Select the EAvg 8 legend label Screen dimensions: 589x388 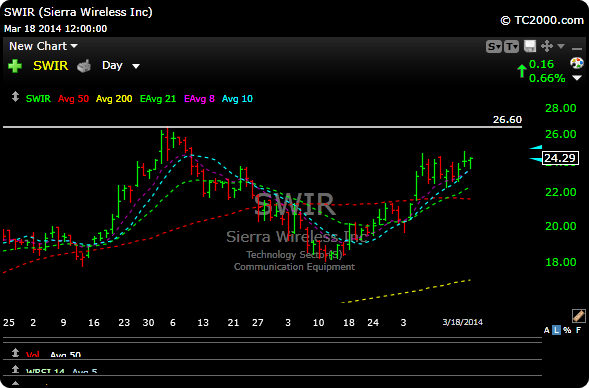(199, 99)
